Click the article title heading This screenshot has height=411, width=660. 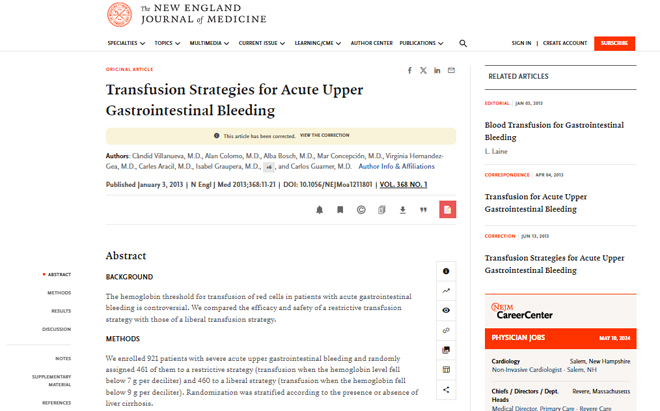(234, 100)
